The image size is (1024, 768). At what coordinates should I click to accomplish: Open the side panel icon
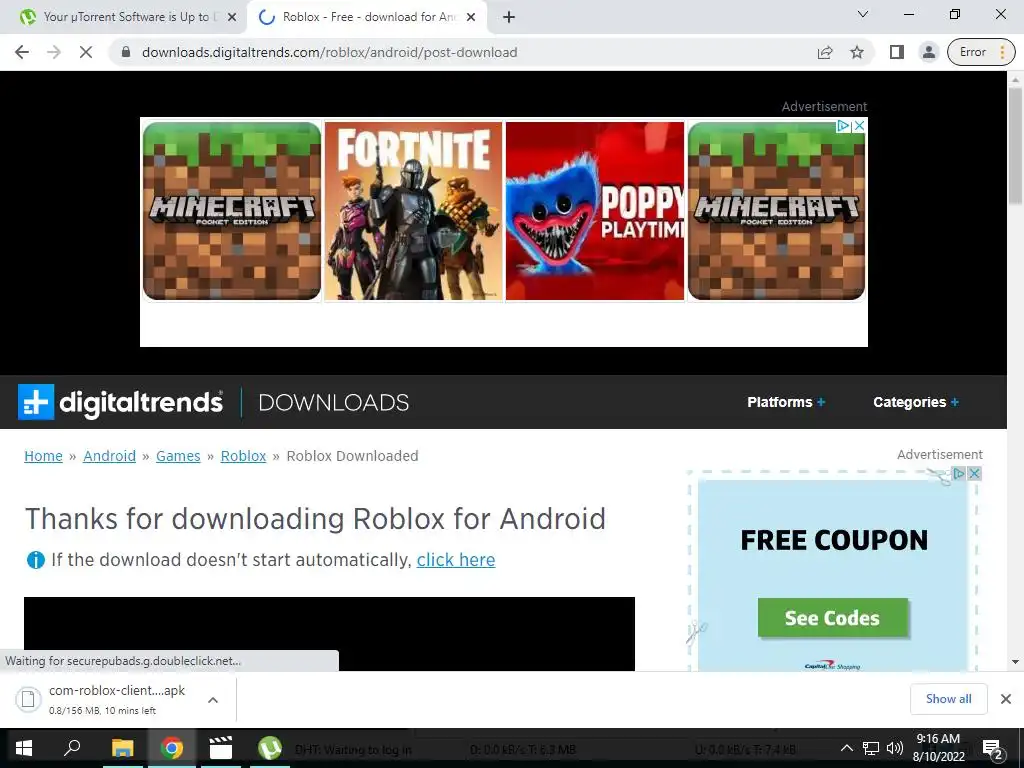pos(897,52)
